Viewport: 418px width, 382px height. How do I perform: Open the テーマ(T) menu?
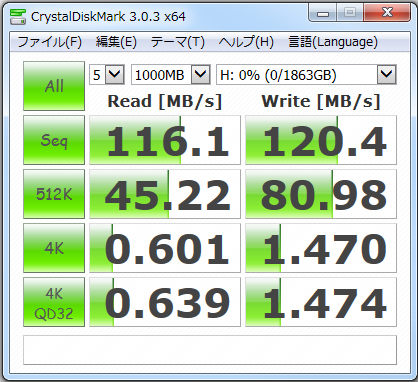(178, 42)
